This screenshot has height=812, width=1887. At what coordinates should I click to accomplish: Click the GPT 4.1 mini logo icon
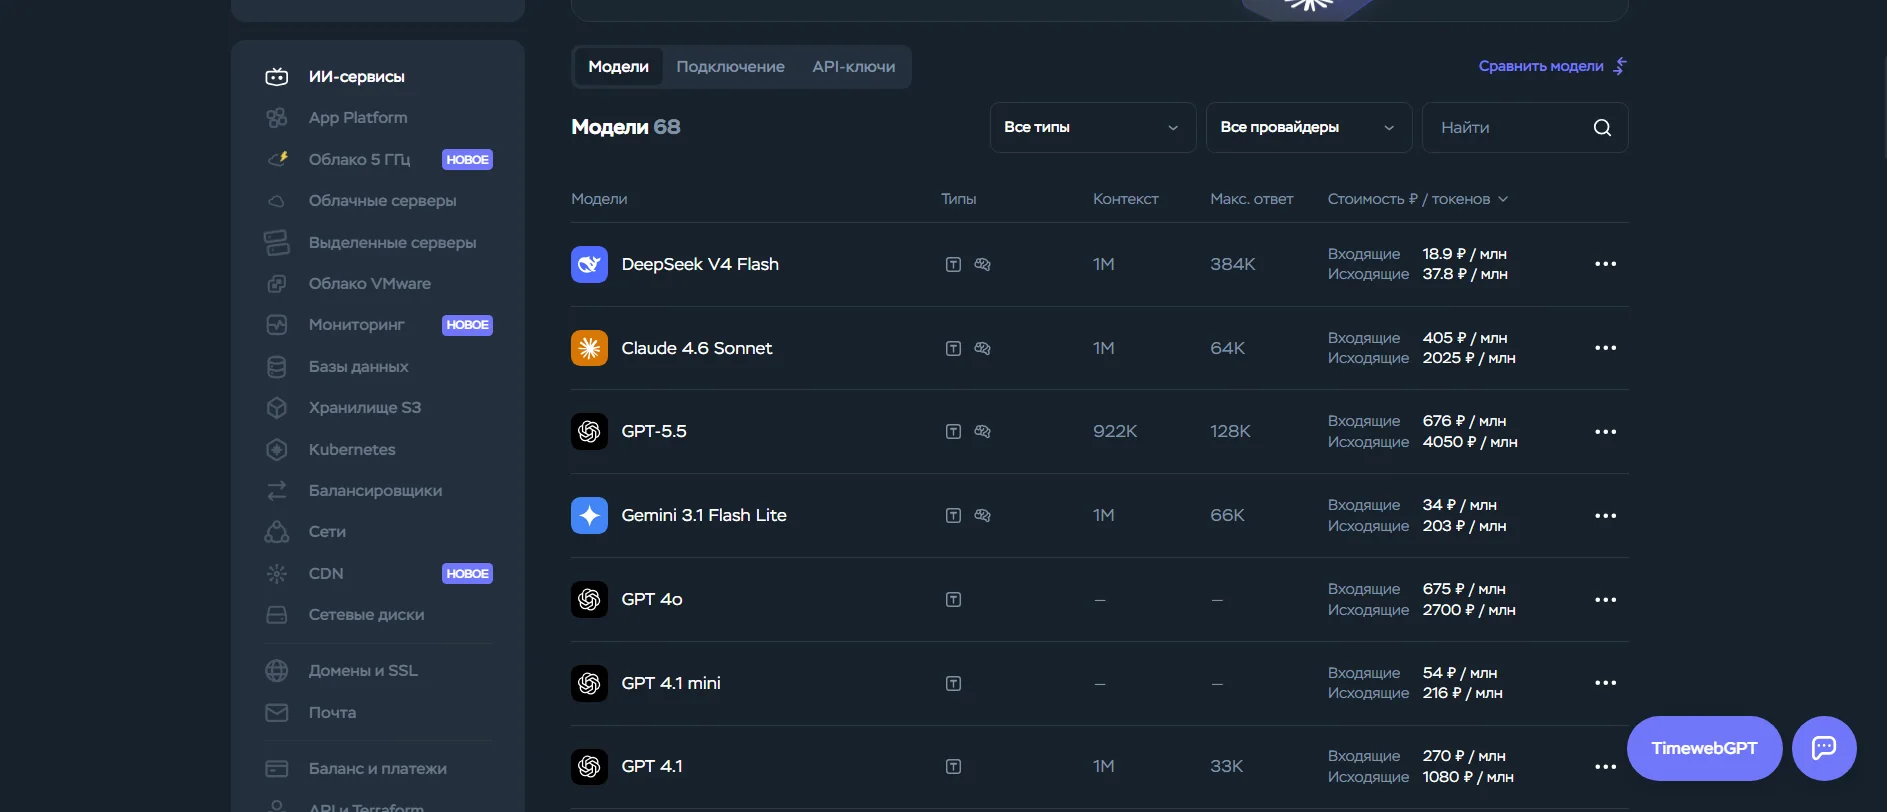click(589, 684)
